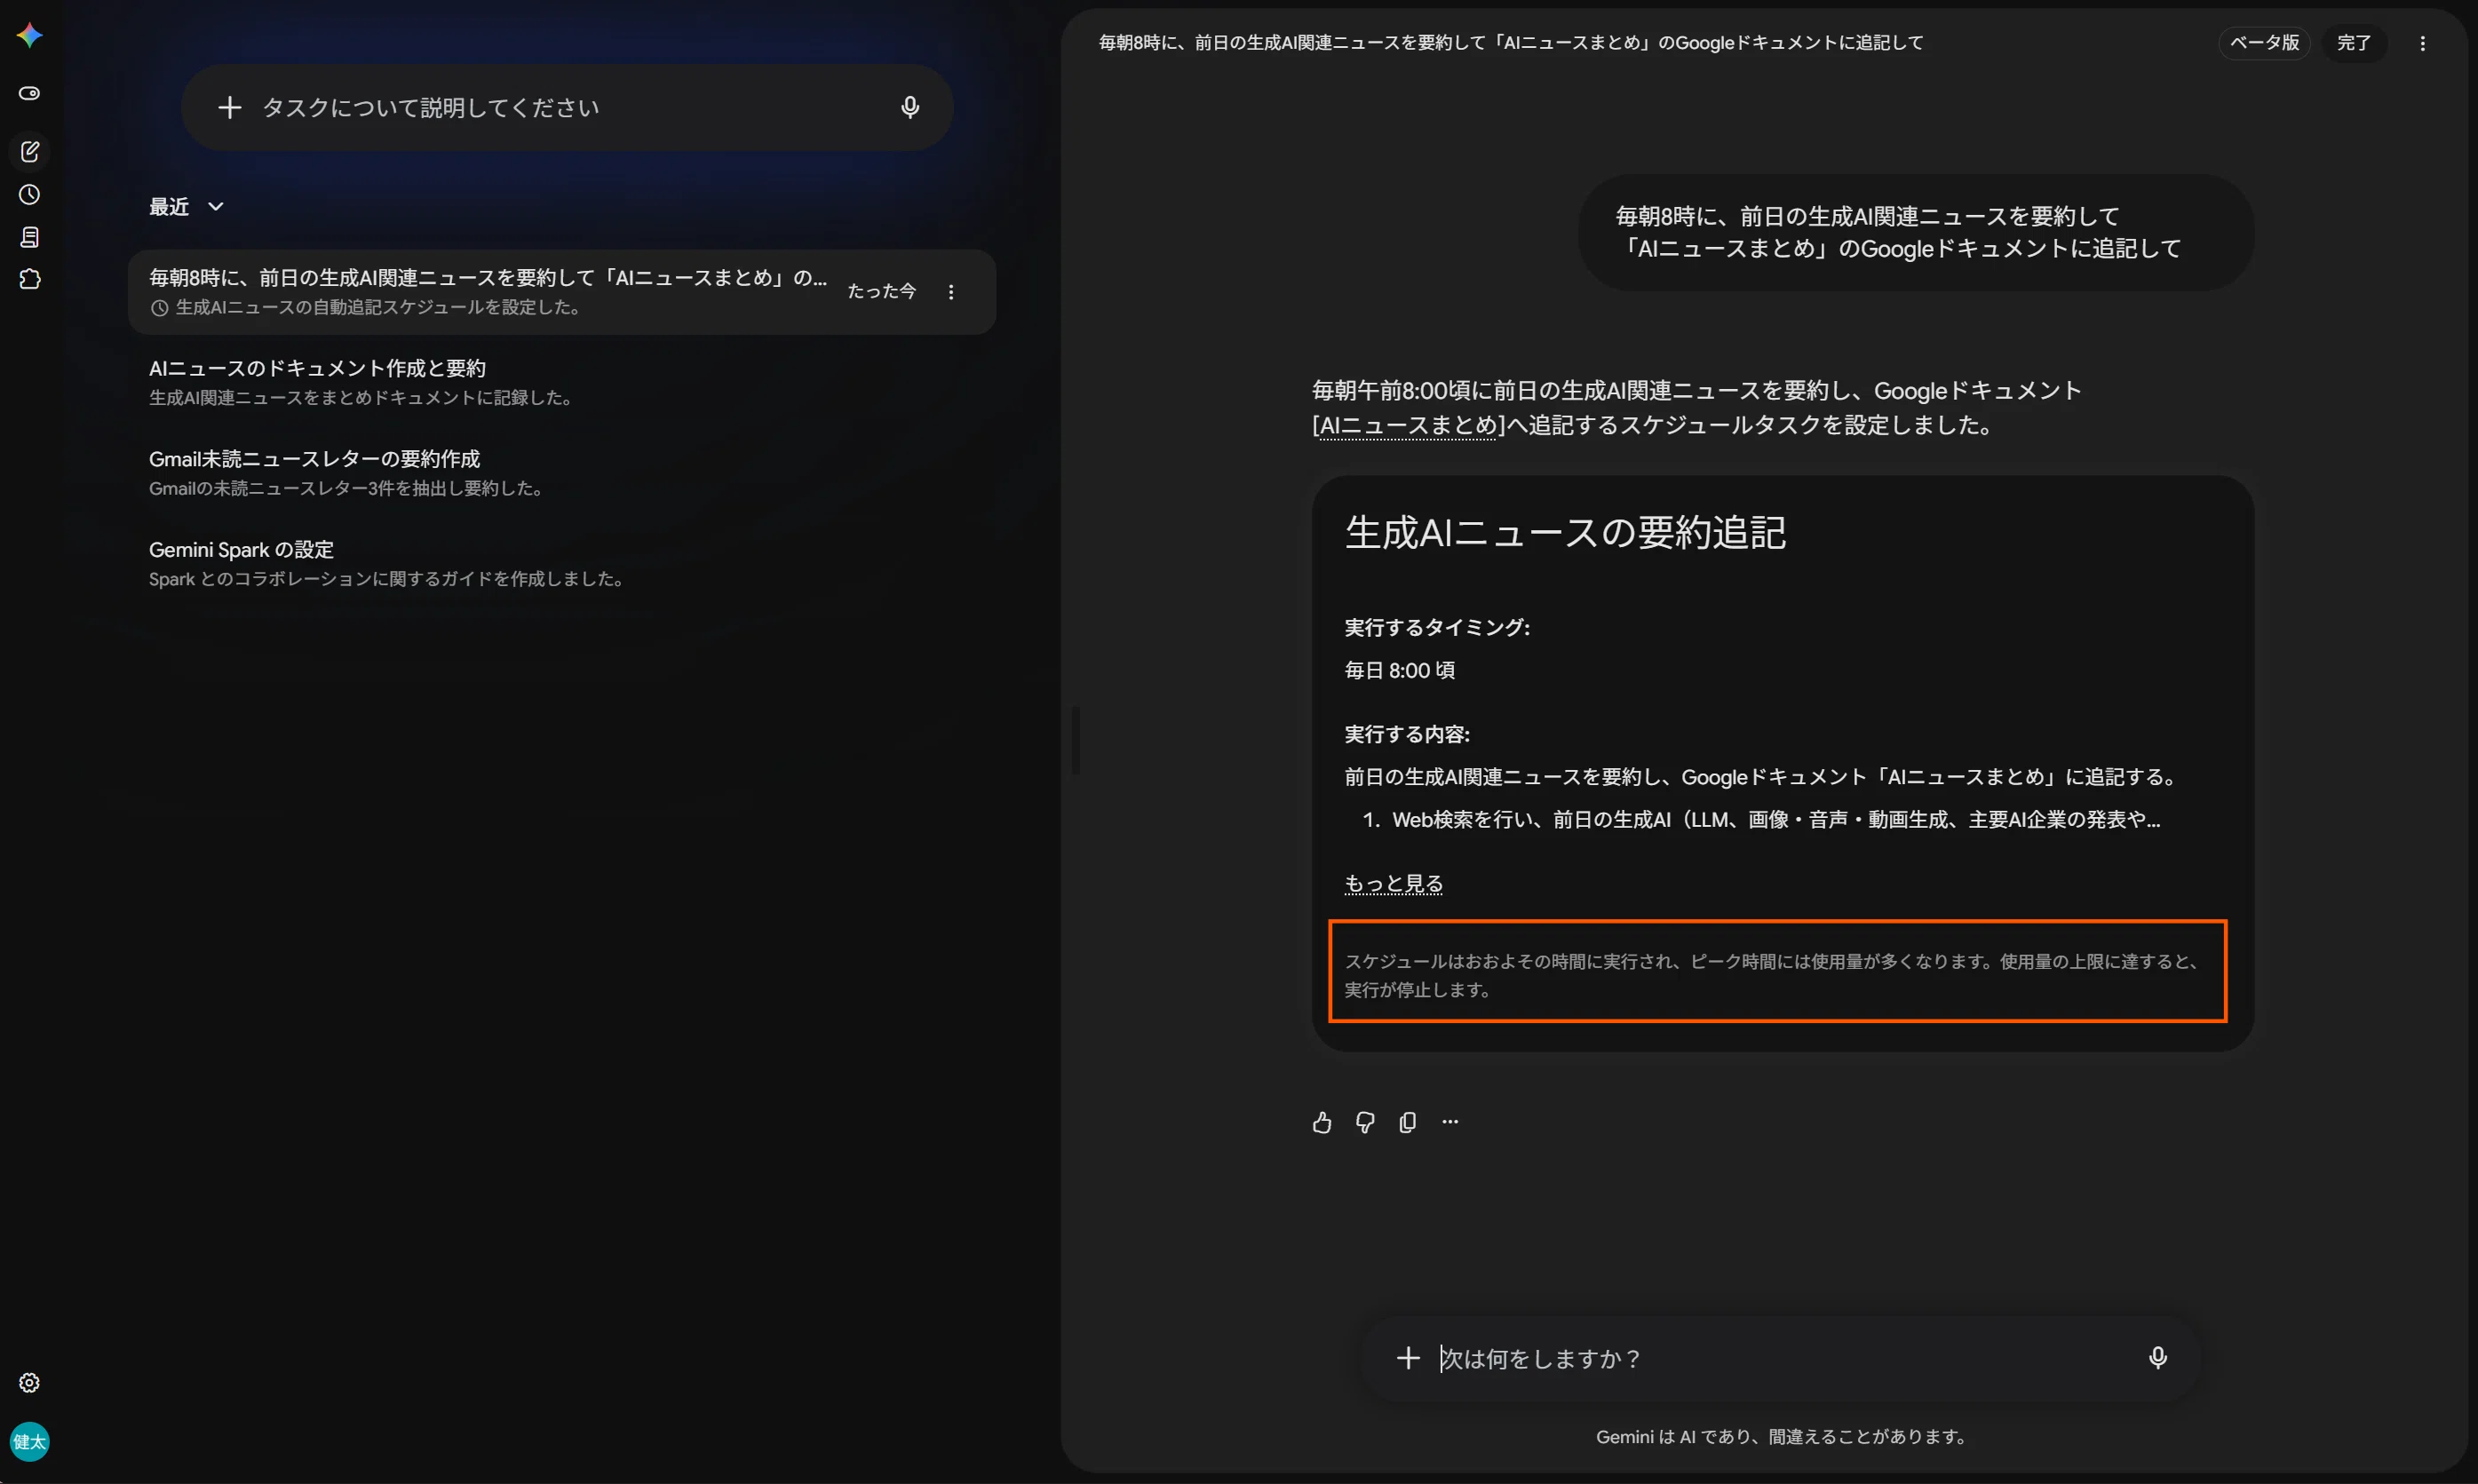Image resolution: width=2478 pixels, height=1484 pixels.
Task: Open Gemini Spark の設定 task
Action: point(562,563)
